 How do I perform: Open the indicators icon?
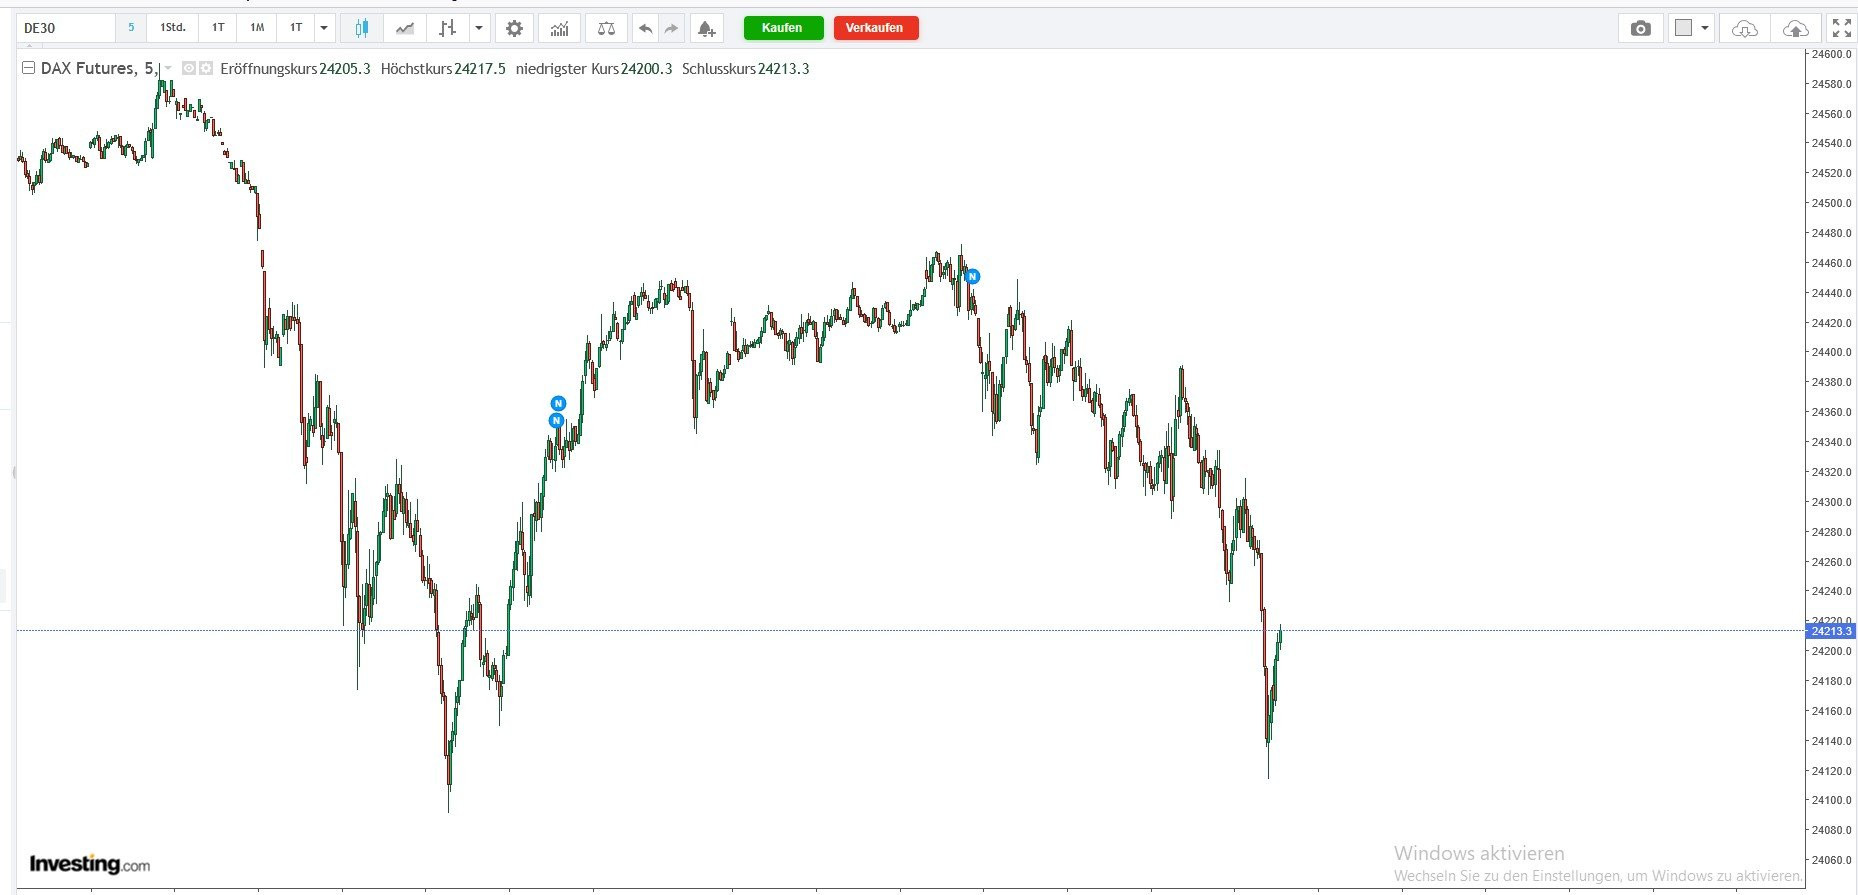click(559, 28)
